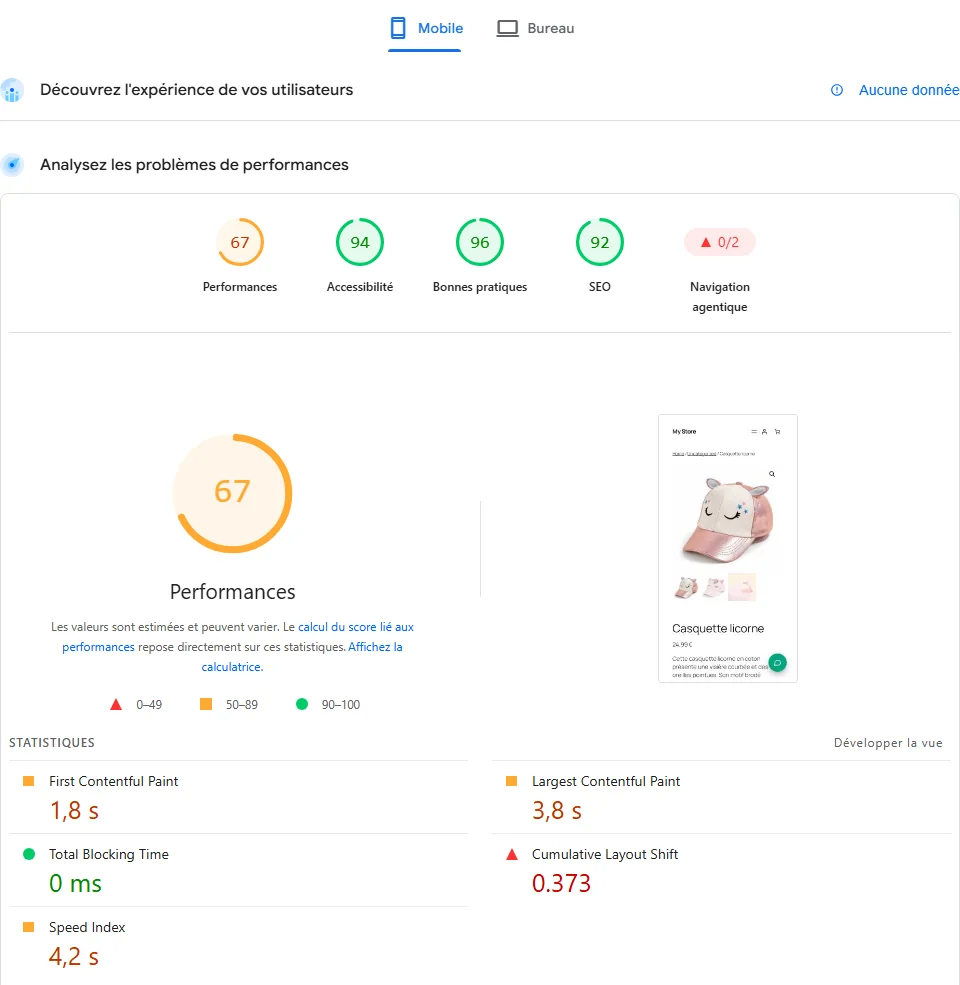
Task: Click the Performances label under gauge 67
Action: pyautogui.click(x=240, y=286)
